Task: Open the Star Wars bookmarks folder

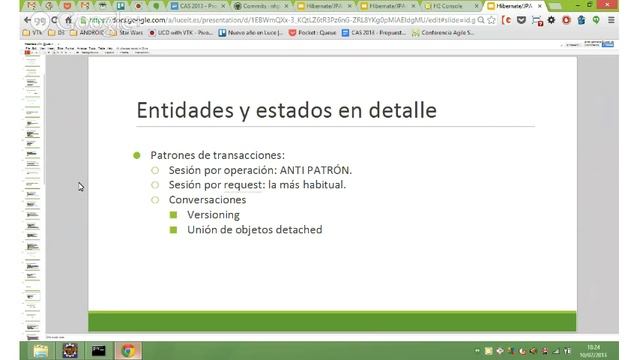Action: pos(127,33)
